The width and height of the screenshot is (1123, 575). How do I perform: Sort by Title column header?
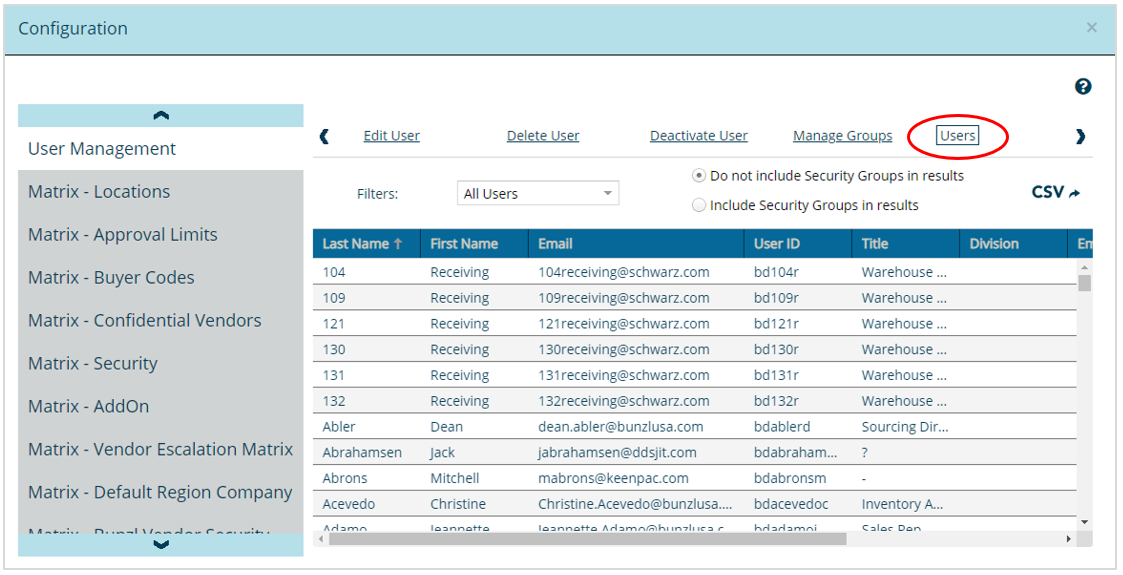[905, 244]
